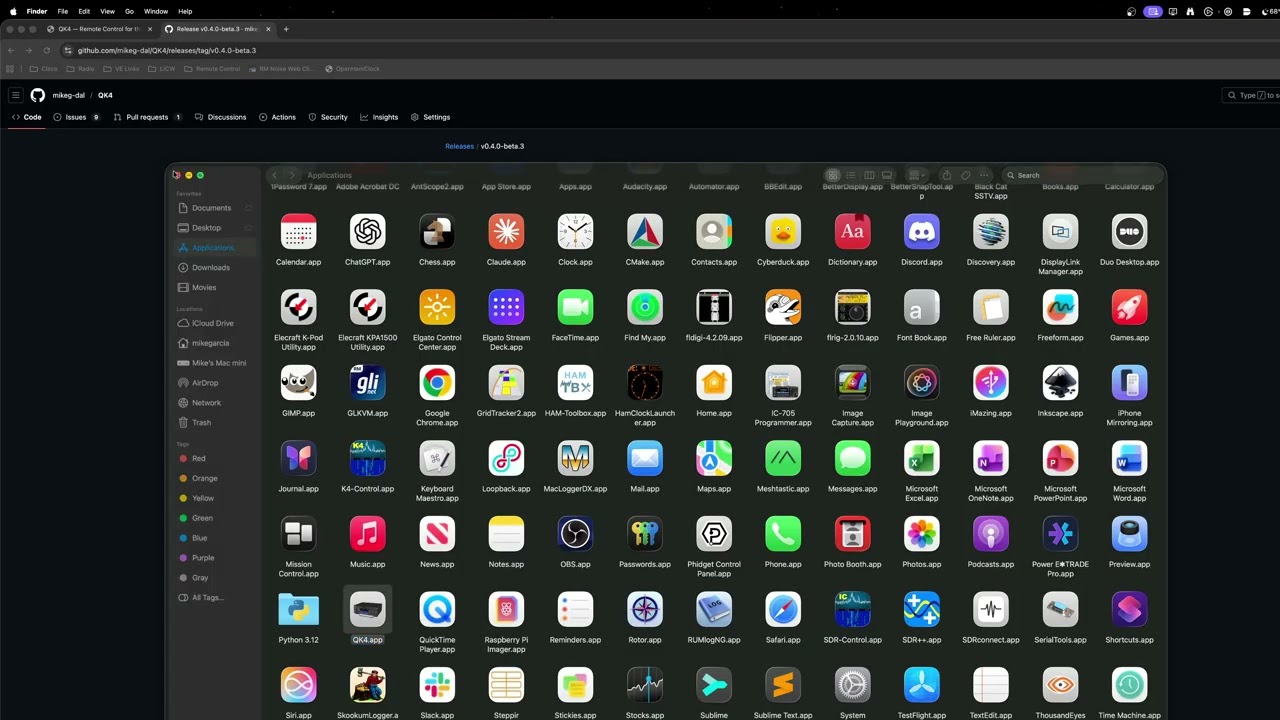Select Python 3.12 folder
This screenshot has height=720, width=1280.
coord(298,609)
